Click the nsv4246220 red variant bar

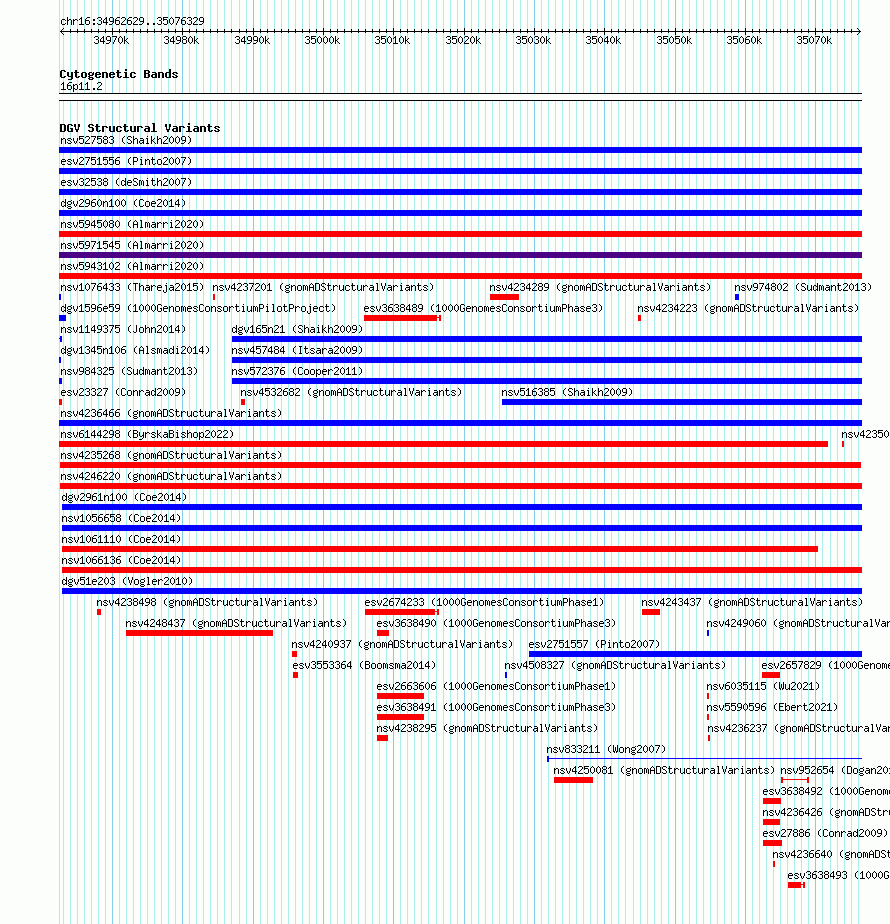point(460,486)
